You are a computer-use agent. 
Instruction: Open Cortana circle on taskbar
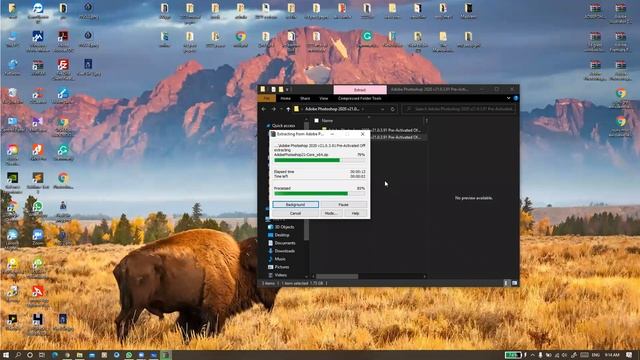click(x=30, y=355)
